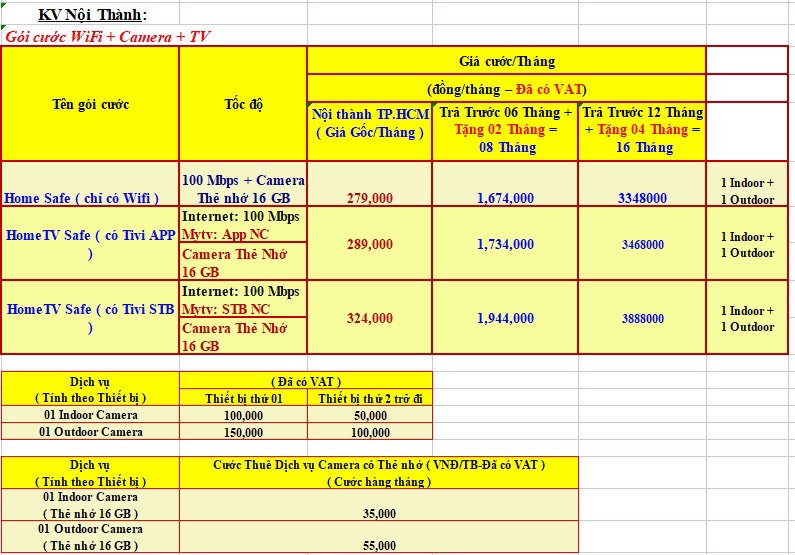795x555 pixels.
Task: Click '1 Indoor + 1 Outdoor' in Tivi APP row
Action: point(747,243)
